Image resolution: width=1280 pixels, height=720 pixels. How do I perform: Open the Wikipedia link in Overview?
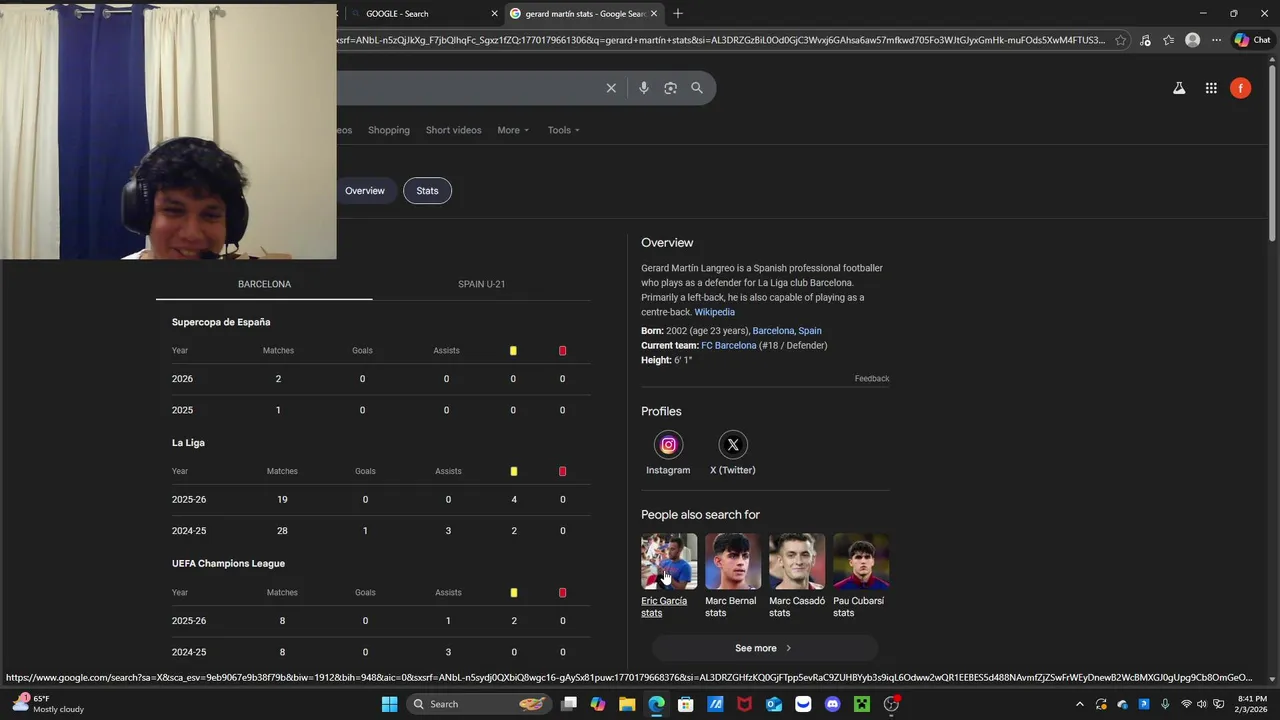tap(714, 312)
